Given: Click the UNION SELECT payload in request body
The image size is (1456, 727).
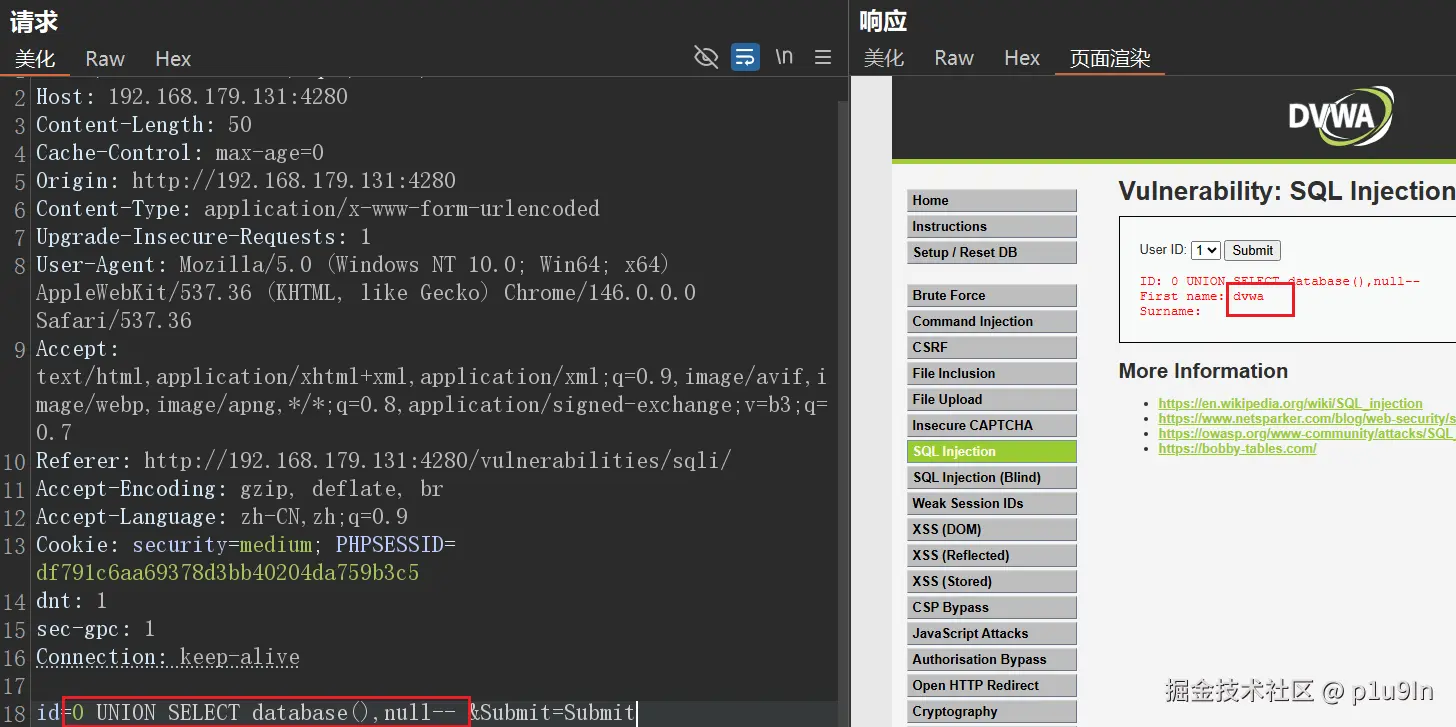Looking at the screenshot, I should pos(266,713).
